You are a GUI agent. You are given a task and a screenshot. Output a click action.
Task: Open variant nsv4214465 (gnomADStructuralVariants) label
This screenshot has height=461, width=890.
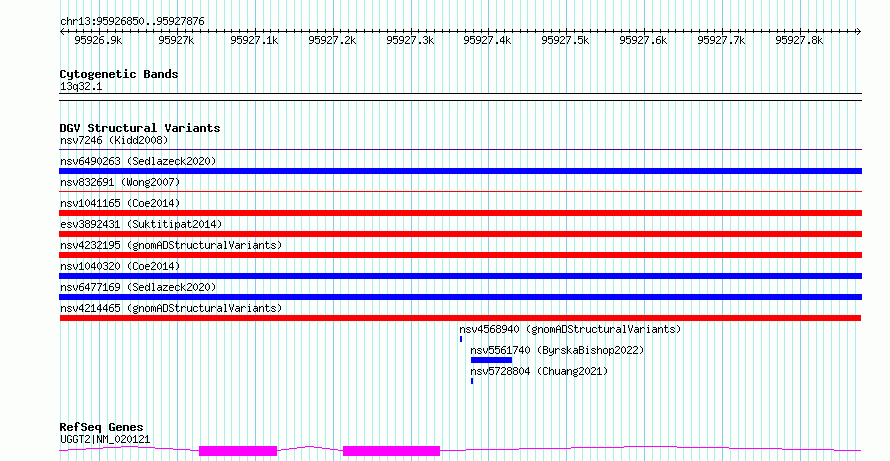[171, 308]
